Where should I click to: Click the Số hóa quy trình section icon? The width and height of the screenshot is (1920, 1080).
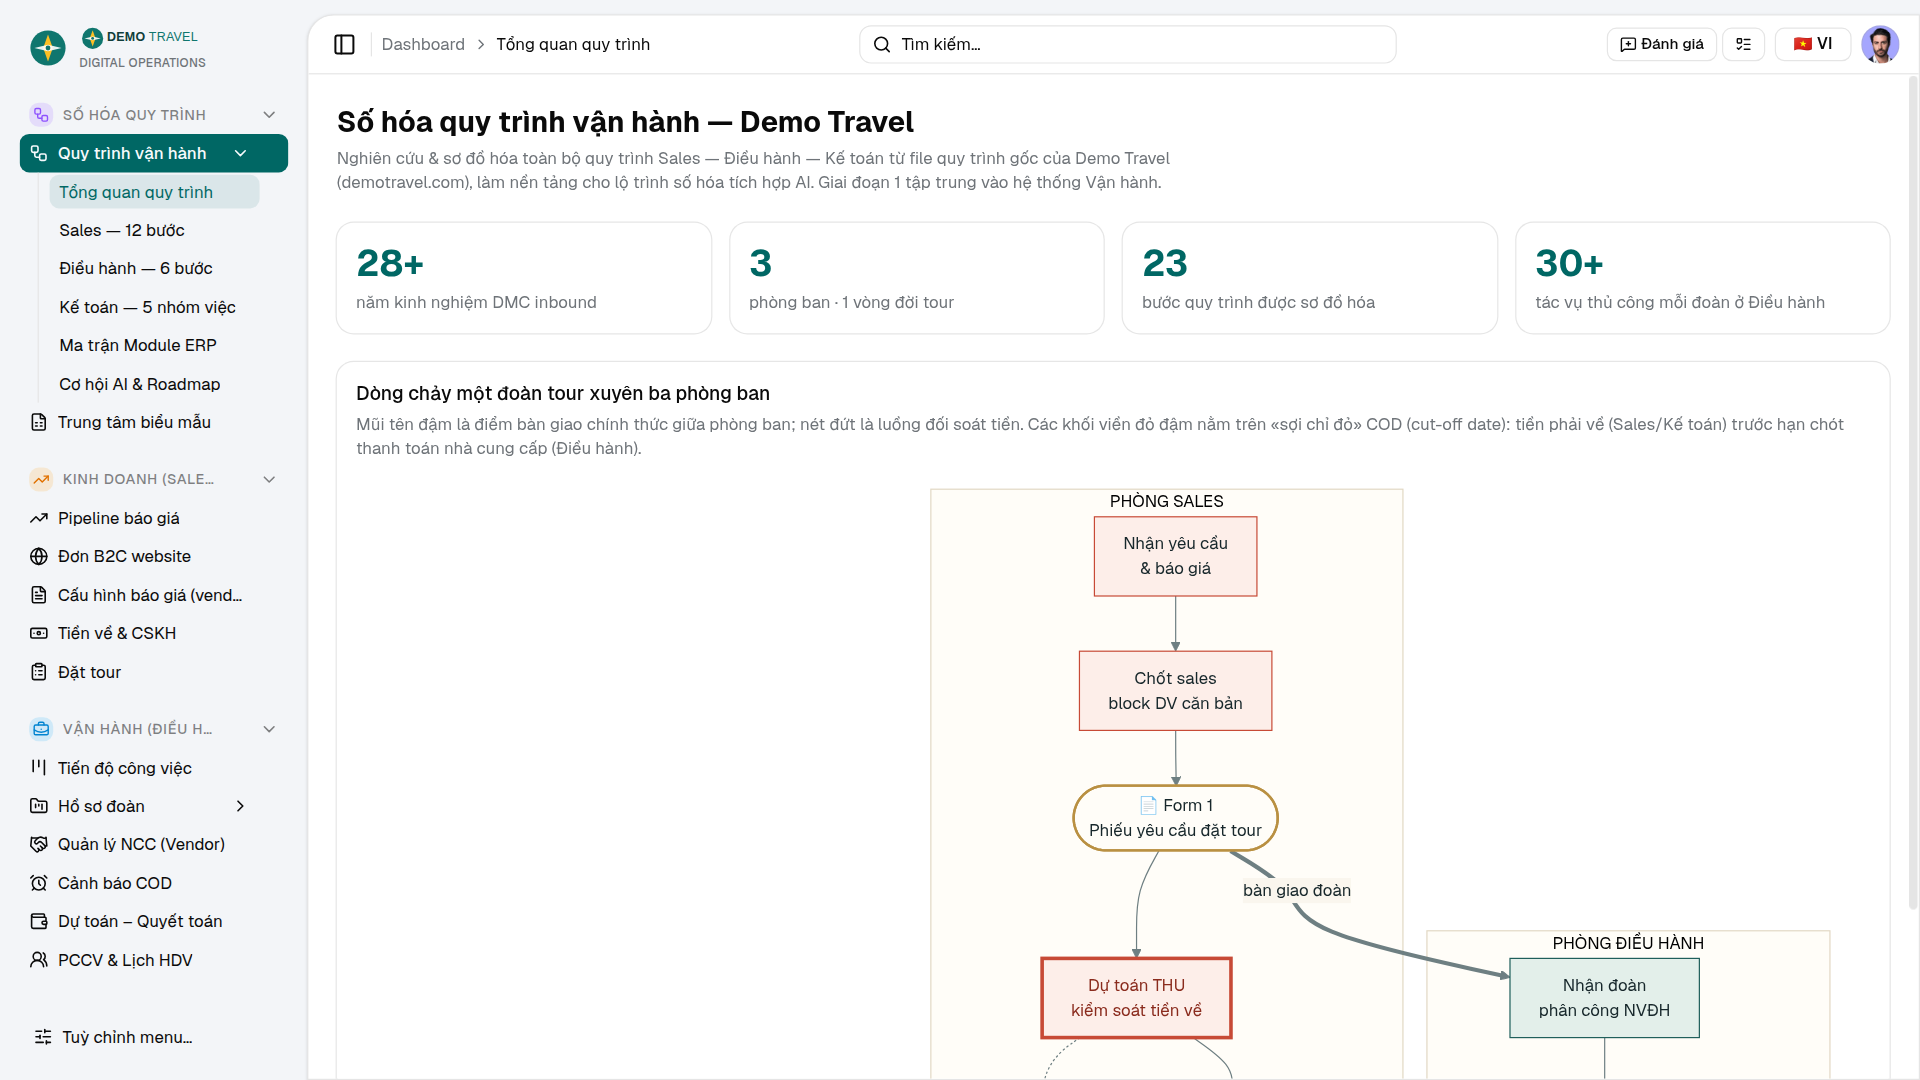pos(41,115)
